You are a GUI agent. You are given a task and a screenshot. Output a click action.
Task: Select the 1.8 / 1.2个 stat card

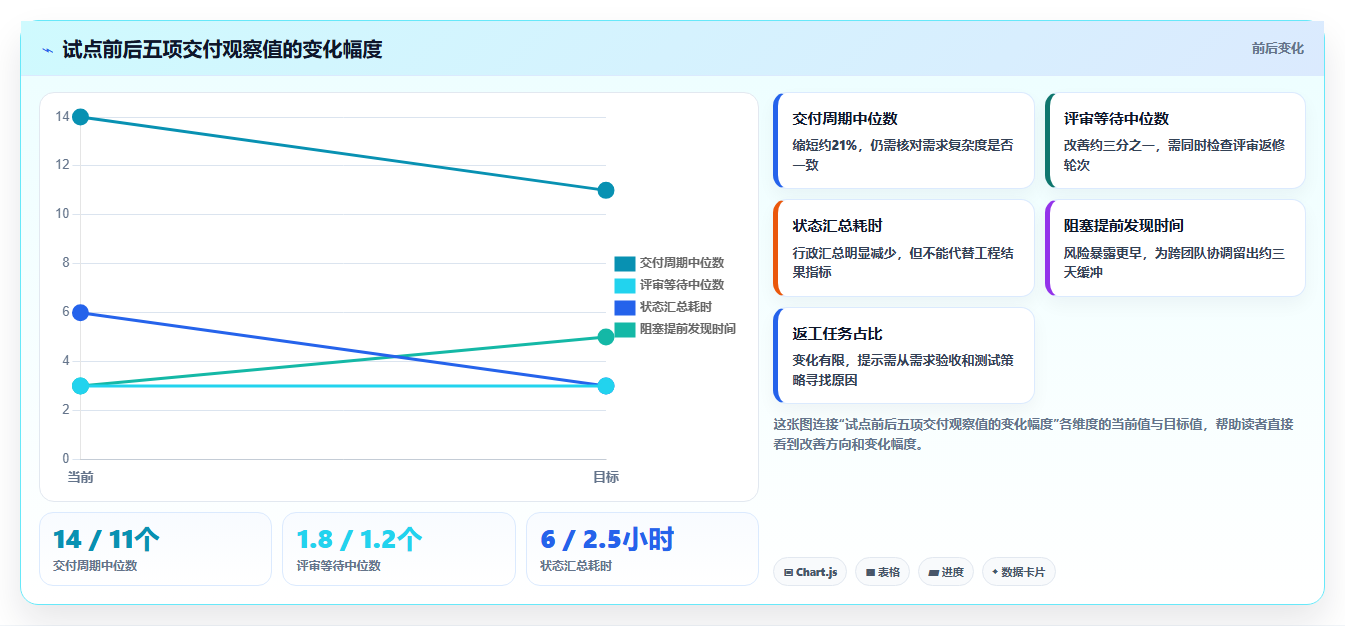(399, 549)
